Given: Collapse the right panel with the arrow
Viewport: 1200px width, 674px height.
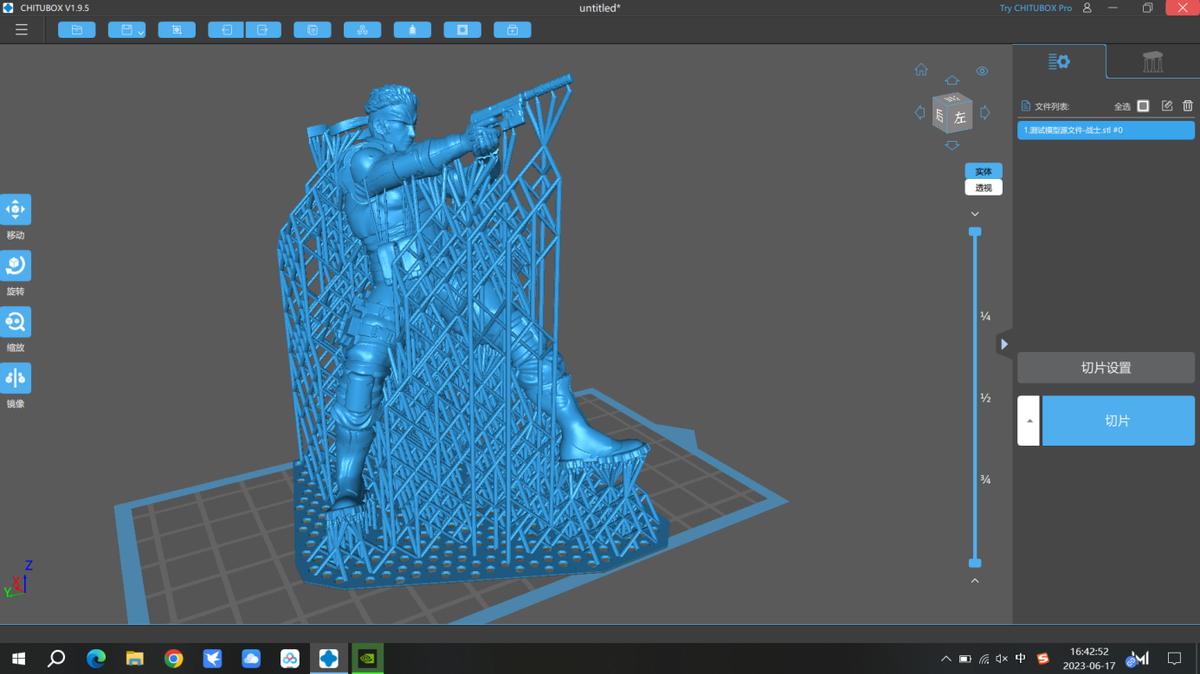Looking at the screenshot, I should click(1004, 343).
